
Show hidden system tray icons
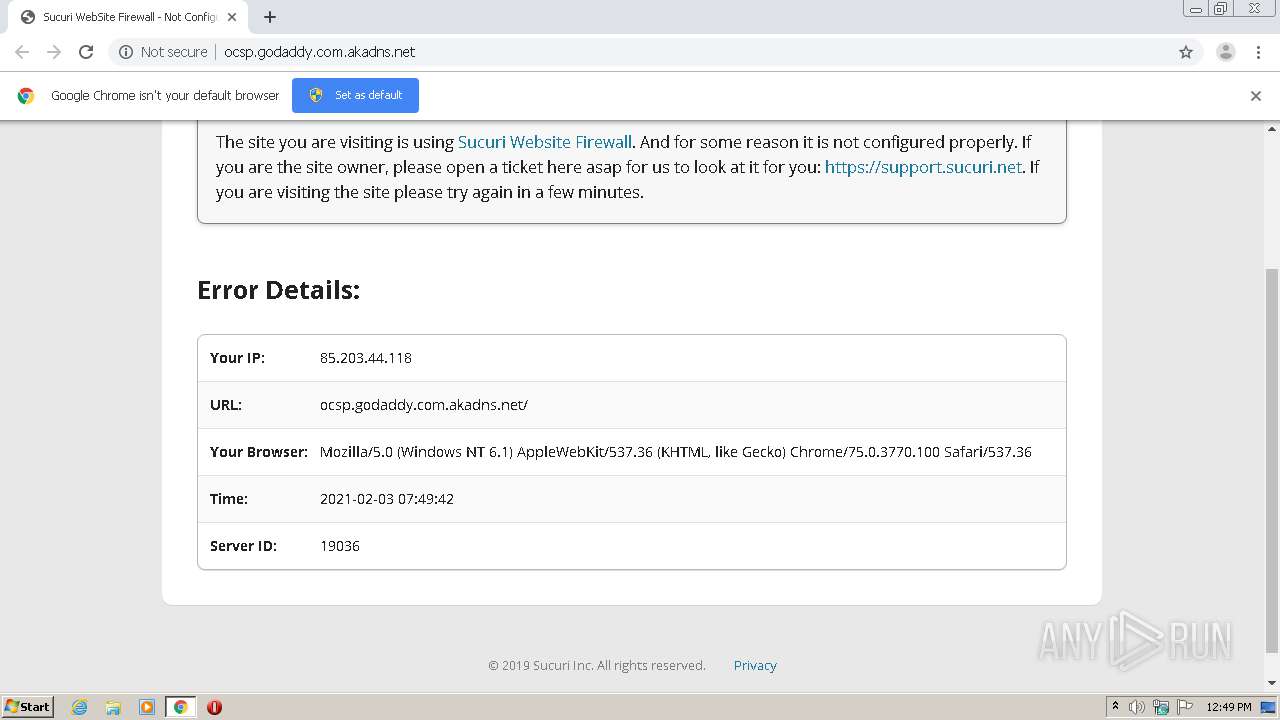coord(1115,707)
